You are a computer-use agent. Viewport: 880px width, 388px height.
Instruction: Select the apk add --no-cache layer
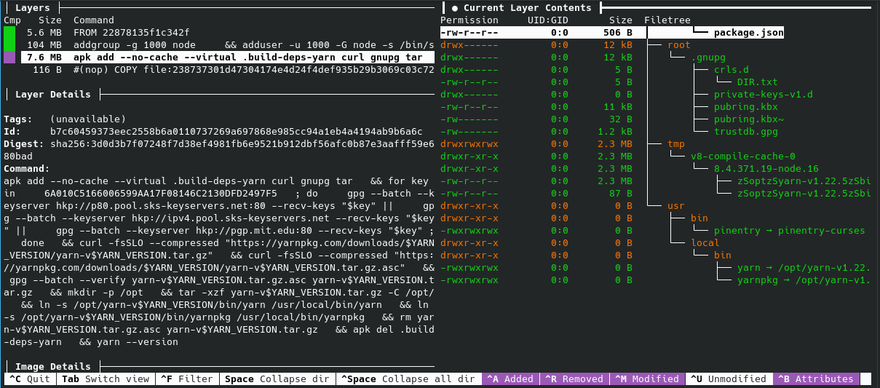pyautogui.click(x=227, y=57)
